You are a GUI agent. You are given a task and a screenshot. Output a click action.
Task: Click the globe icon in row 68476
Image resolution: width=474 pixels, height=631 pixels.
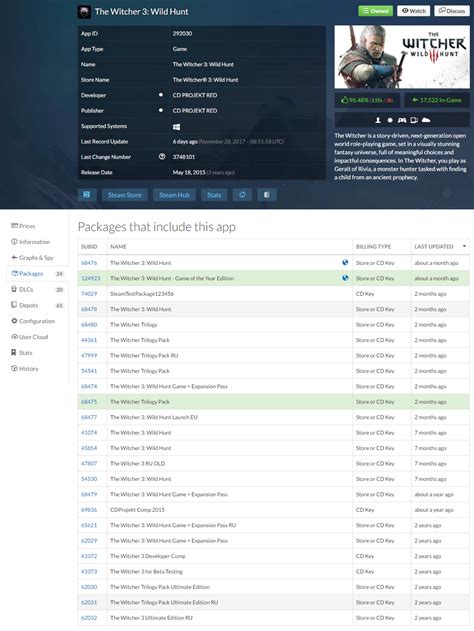pyautogui.click(x=345, y=262)
